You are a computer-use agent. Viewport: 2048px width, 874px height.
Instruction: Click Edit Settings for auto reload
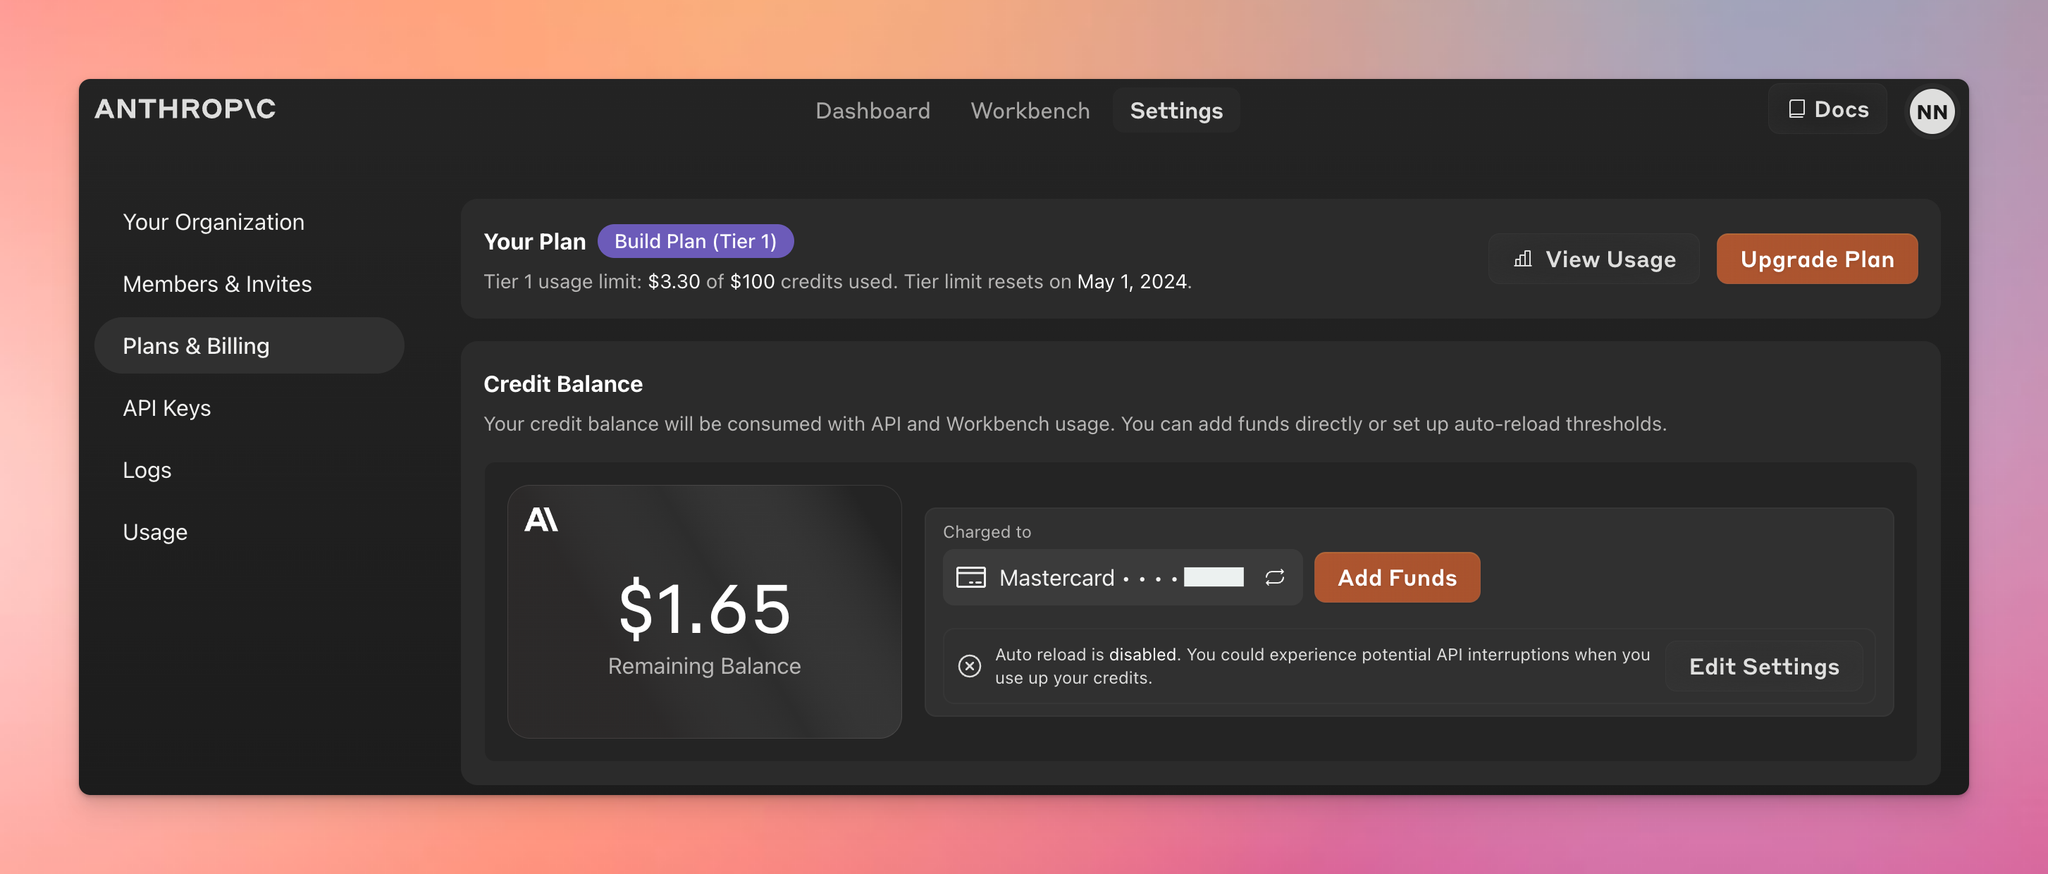click(x=1764, y=666)
